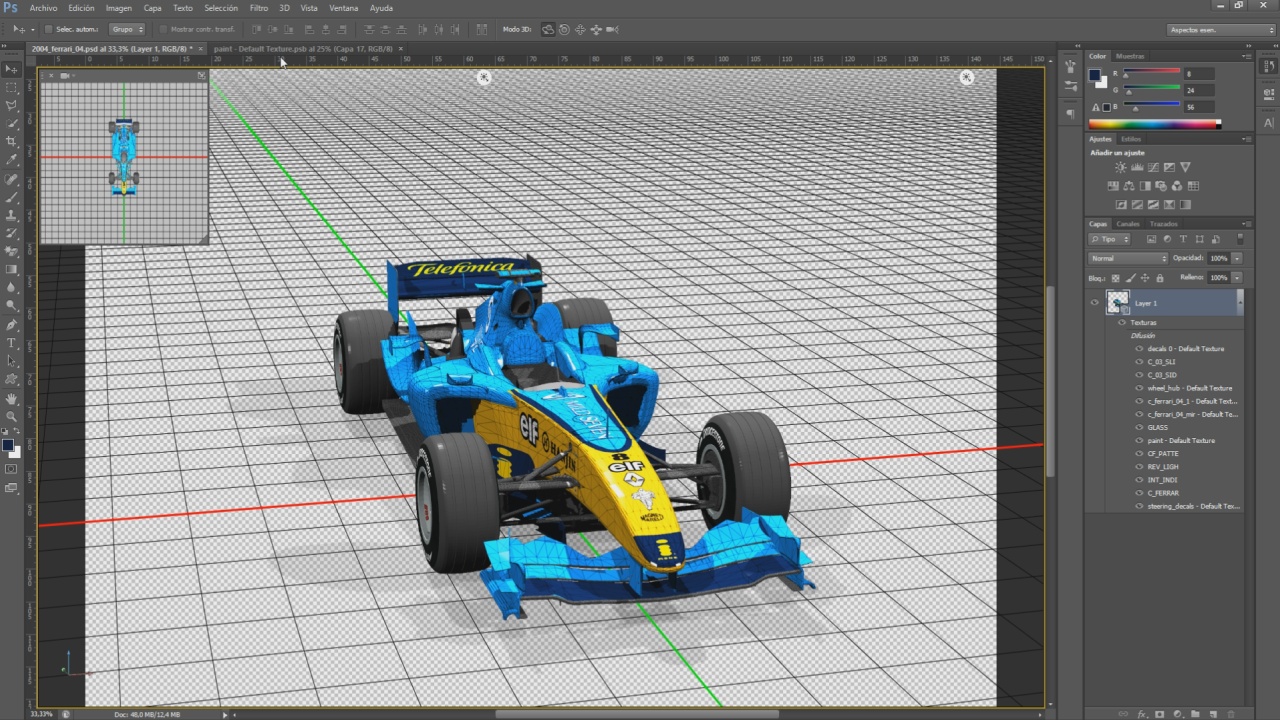
Task: Click the new group folder icon
Action: (1194, 714)
